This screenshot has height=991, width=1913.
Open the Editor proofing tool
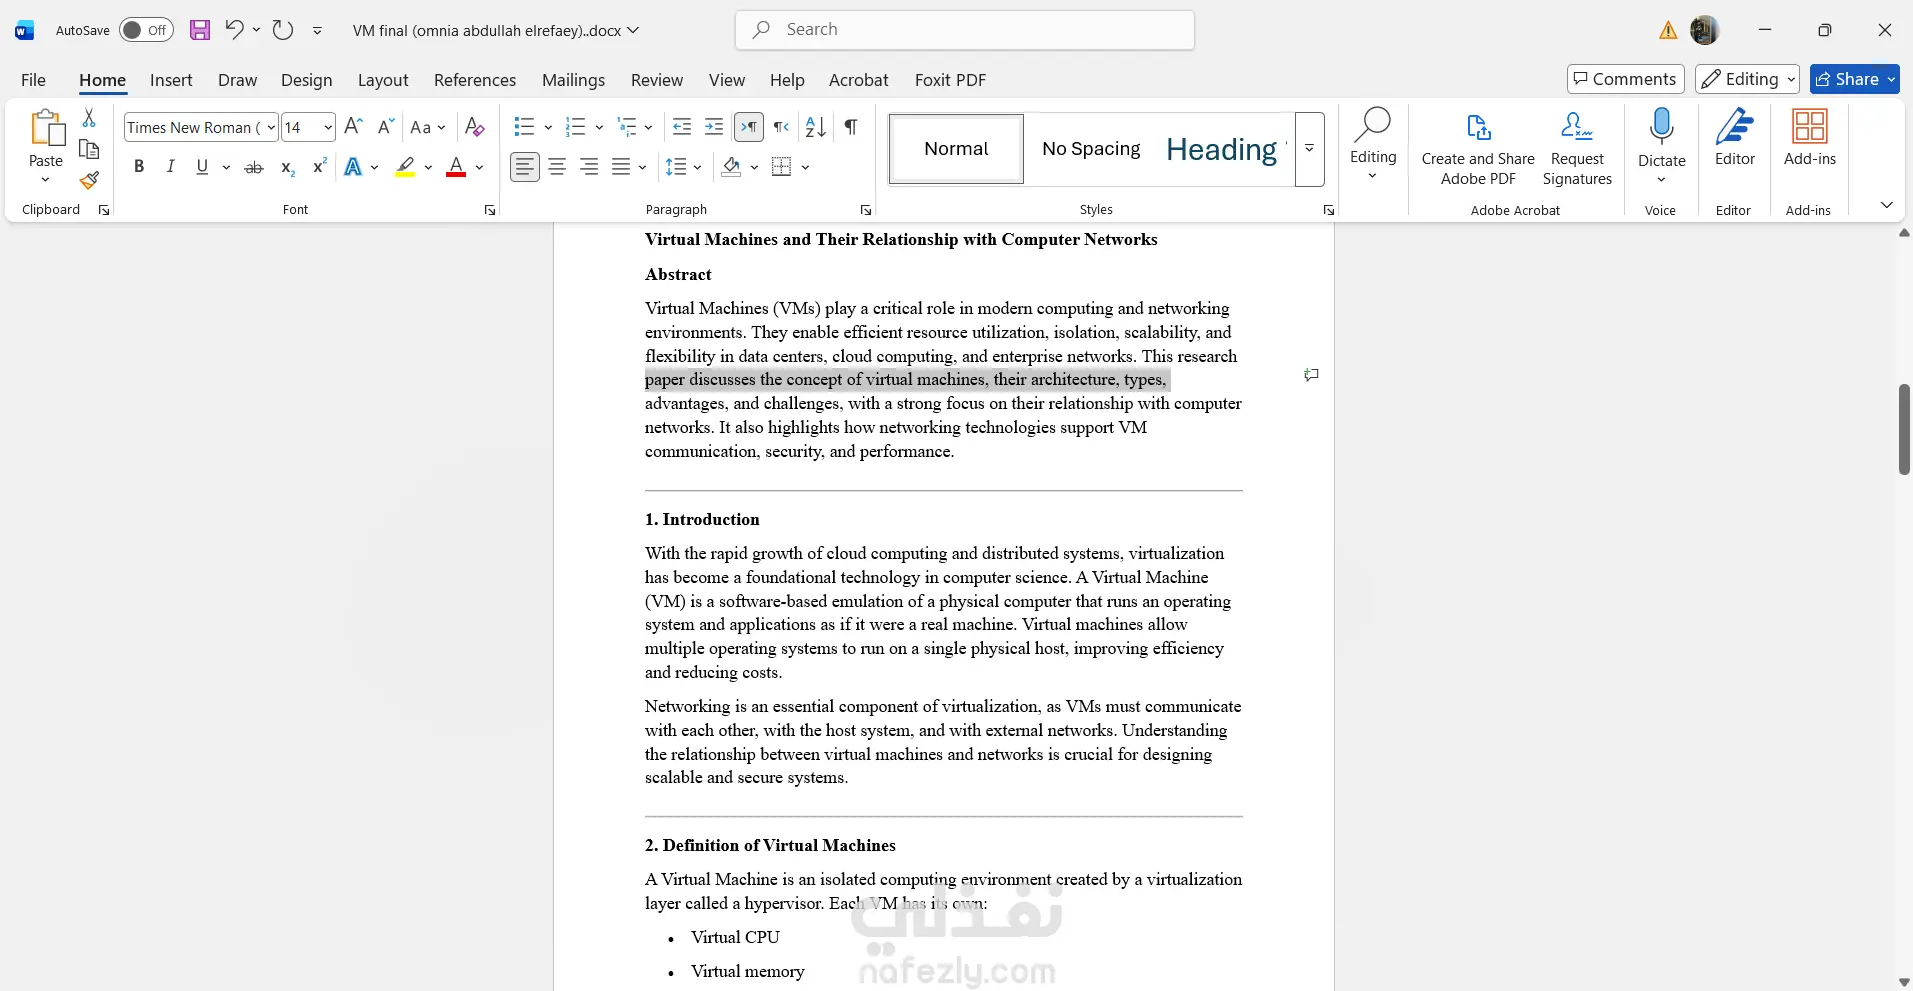[x=1735, y=138]
